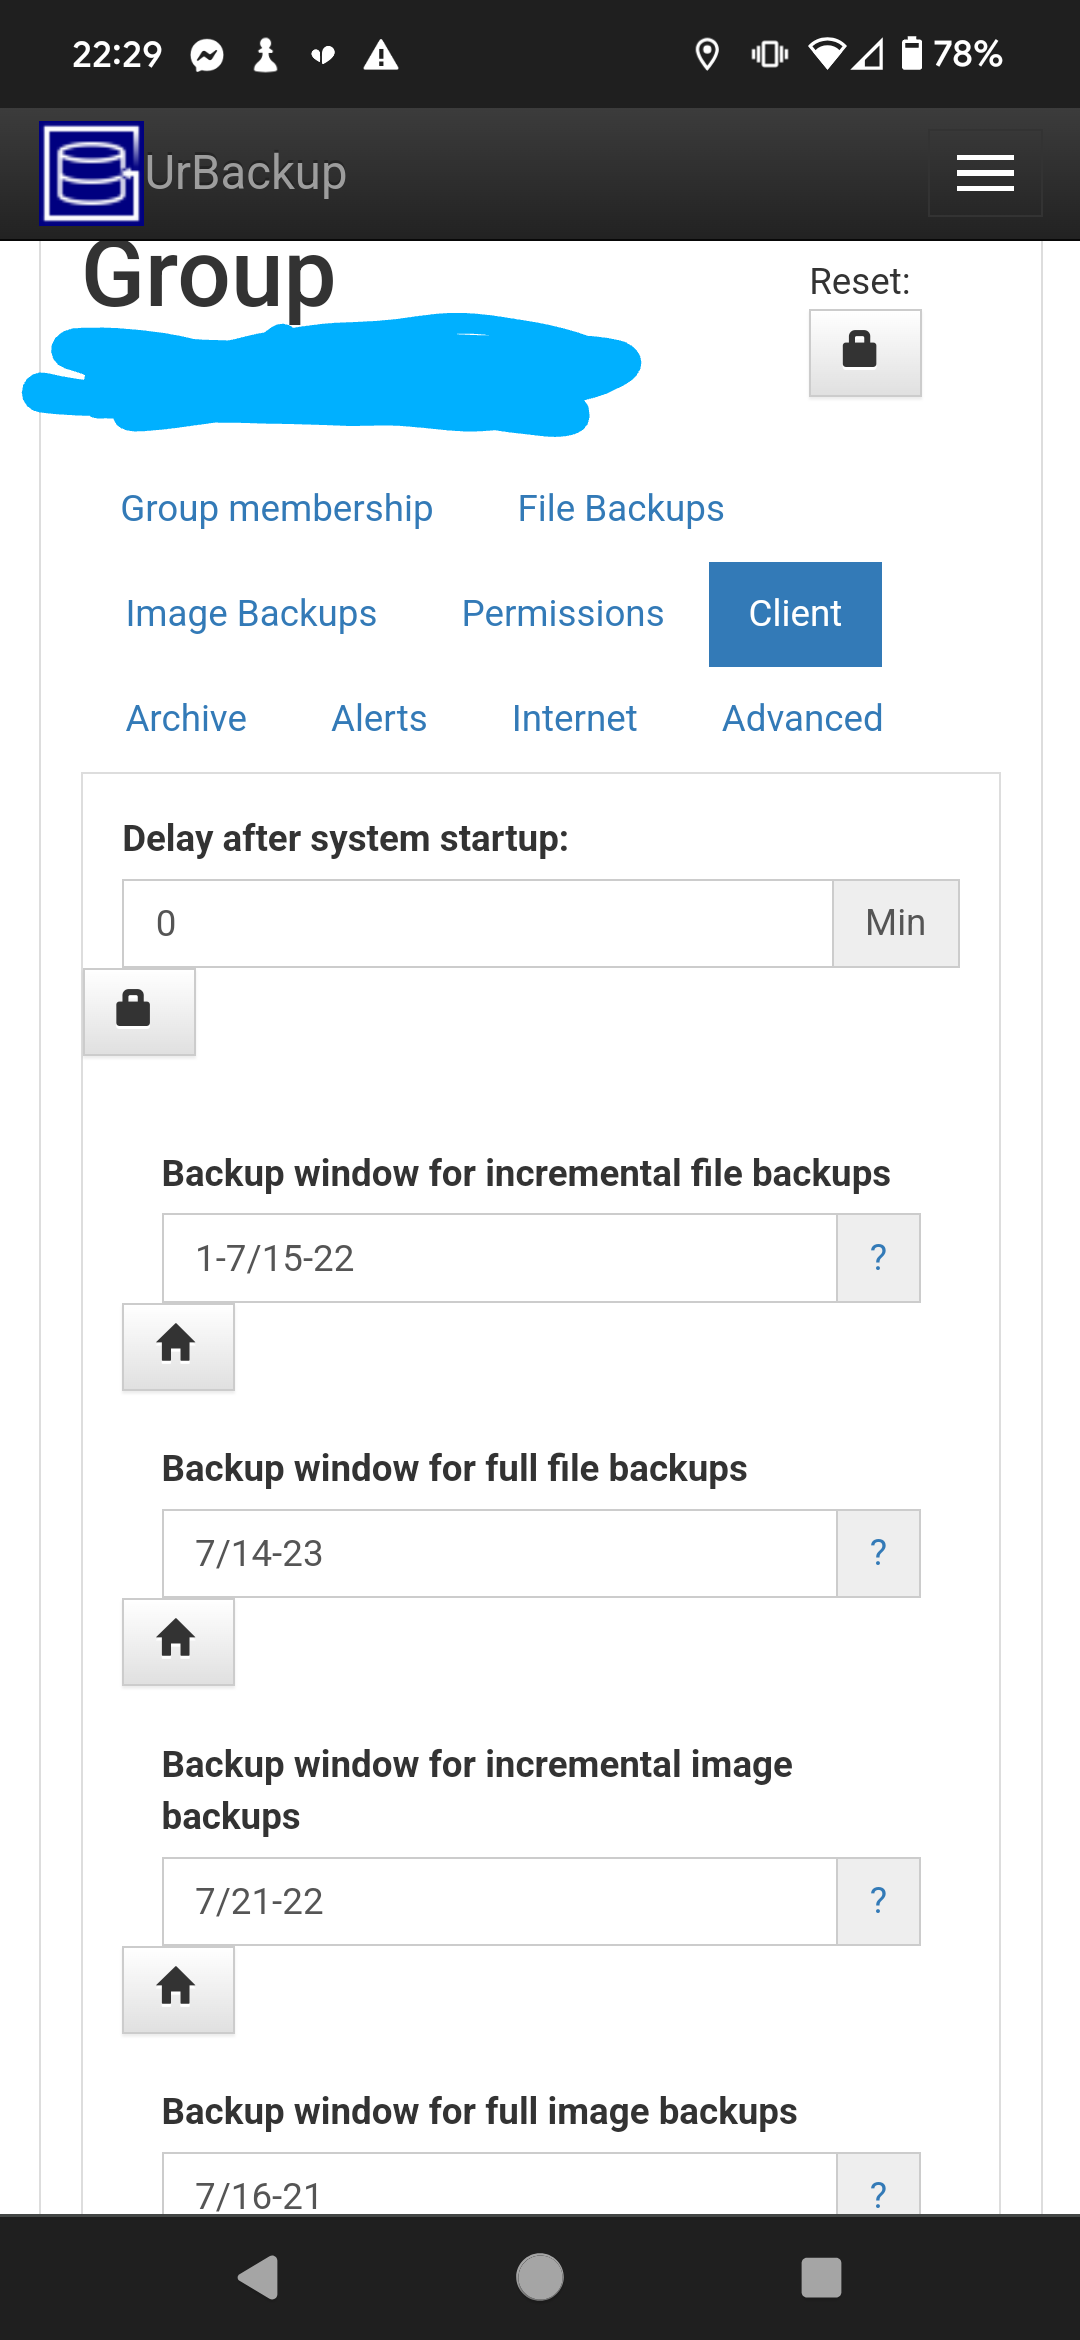The image size is (1080, 2340).
Task: Click home icon under incremental image backup window
Action: click(178, 1989)
